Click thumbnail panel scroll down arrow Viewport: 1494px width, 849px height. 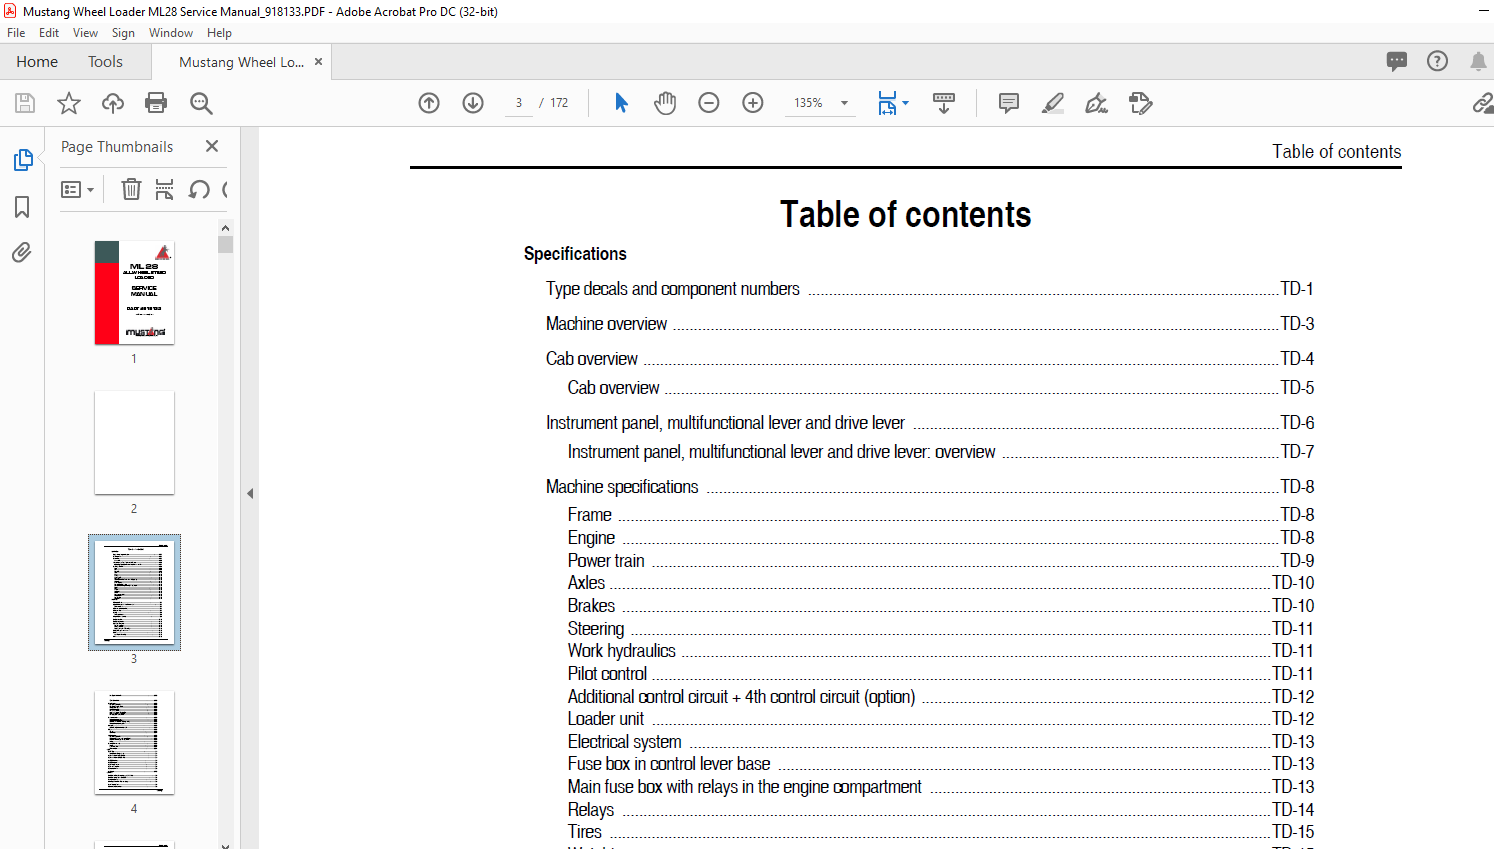(225, 844)
